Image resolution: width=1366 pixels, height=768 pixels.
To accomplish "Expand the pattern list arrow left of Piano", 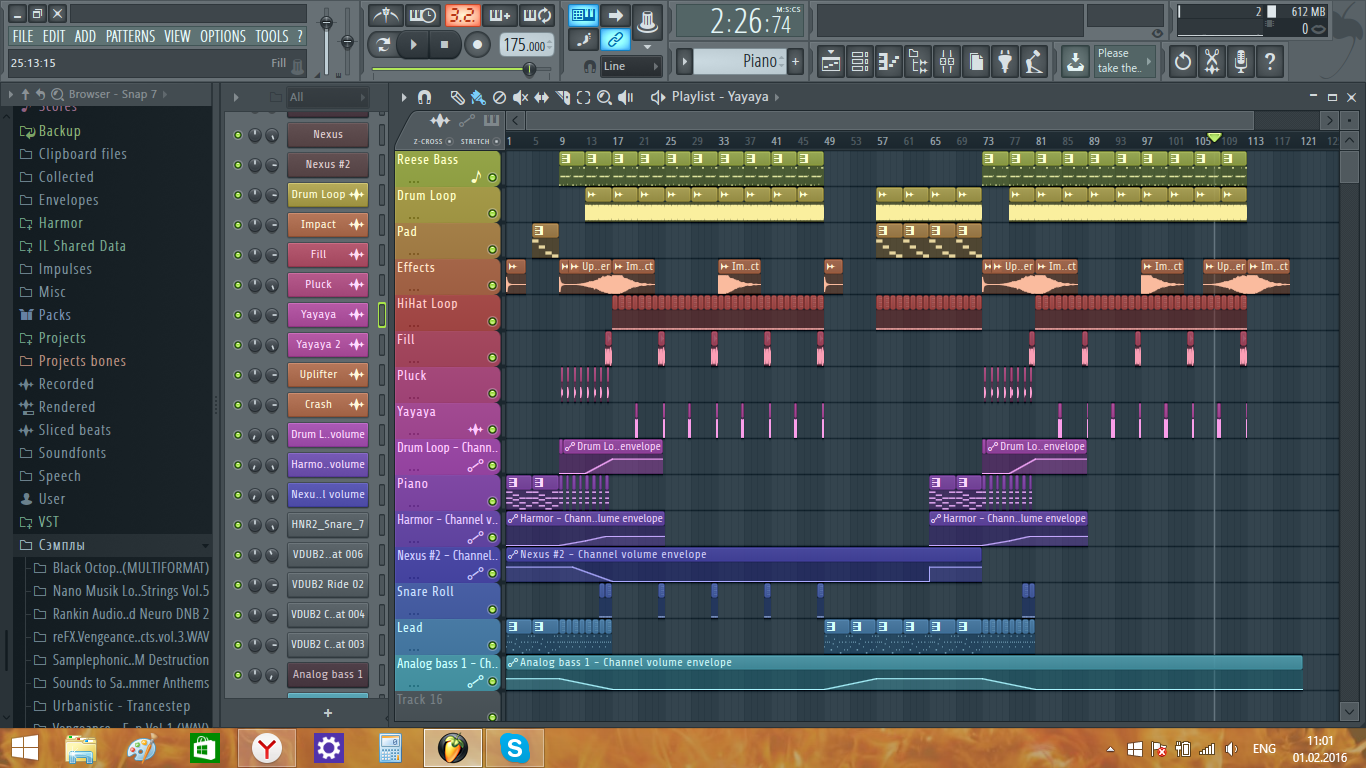I will (x=684, y=61).
